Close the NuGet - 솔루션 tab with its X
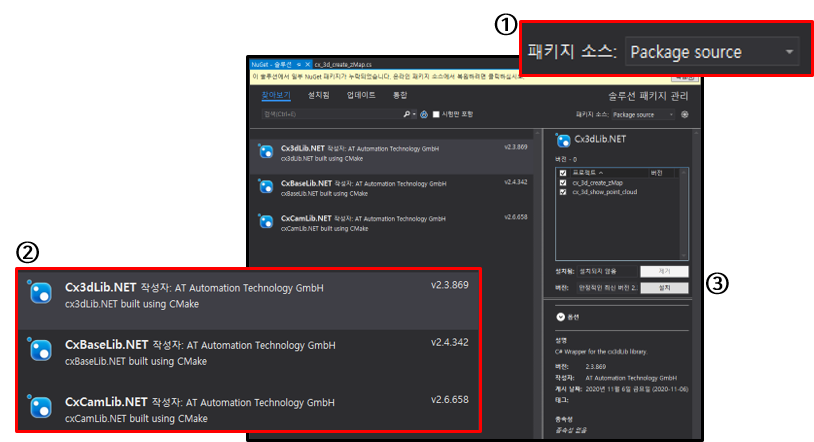814x442 pixels. pyautogui.click(x=307, y=64)
